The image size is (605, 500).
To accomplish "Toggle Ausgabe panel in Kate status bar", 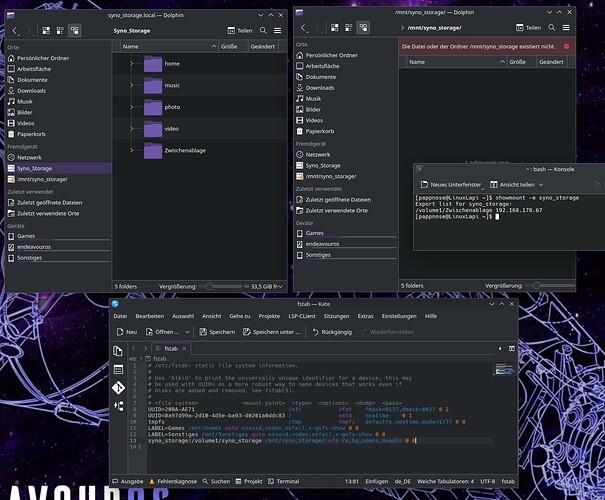I will (128, 481).
